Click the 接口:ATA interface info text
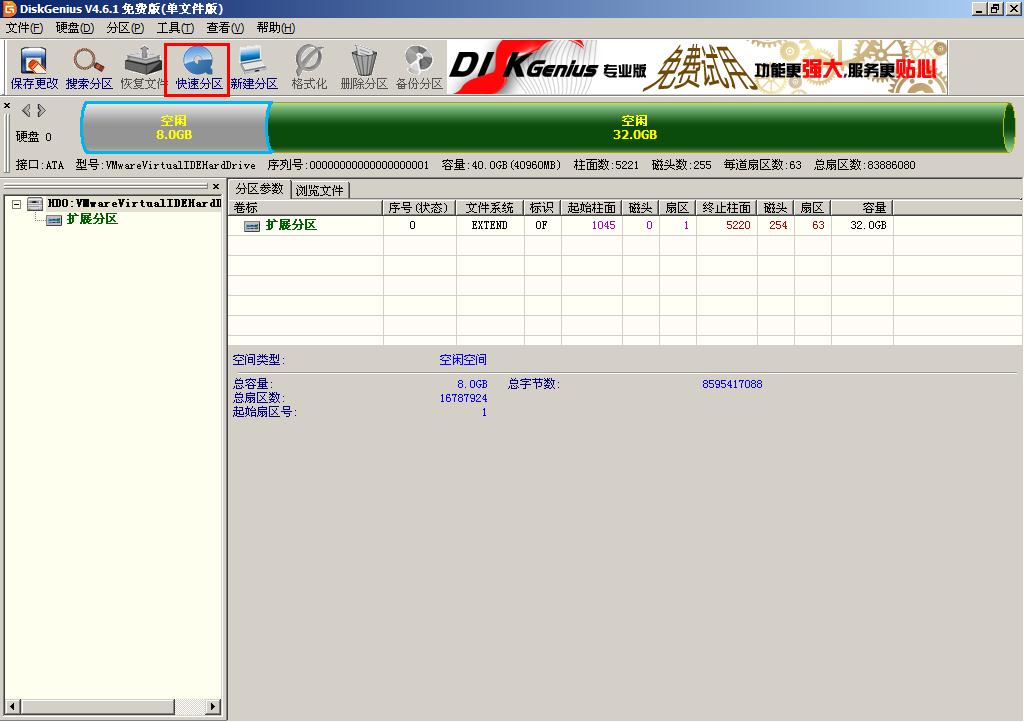 tap(39, 165)
